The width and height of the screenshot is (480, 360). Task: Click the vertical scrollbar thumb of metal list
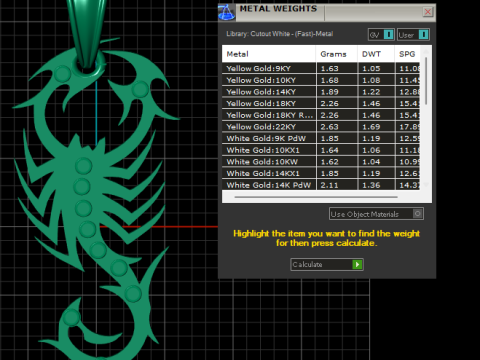[426, 81]
